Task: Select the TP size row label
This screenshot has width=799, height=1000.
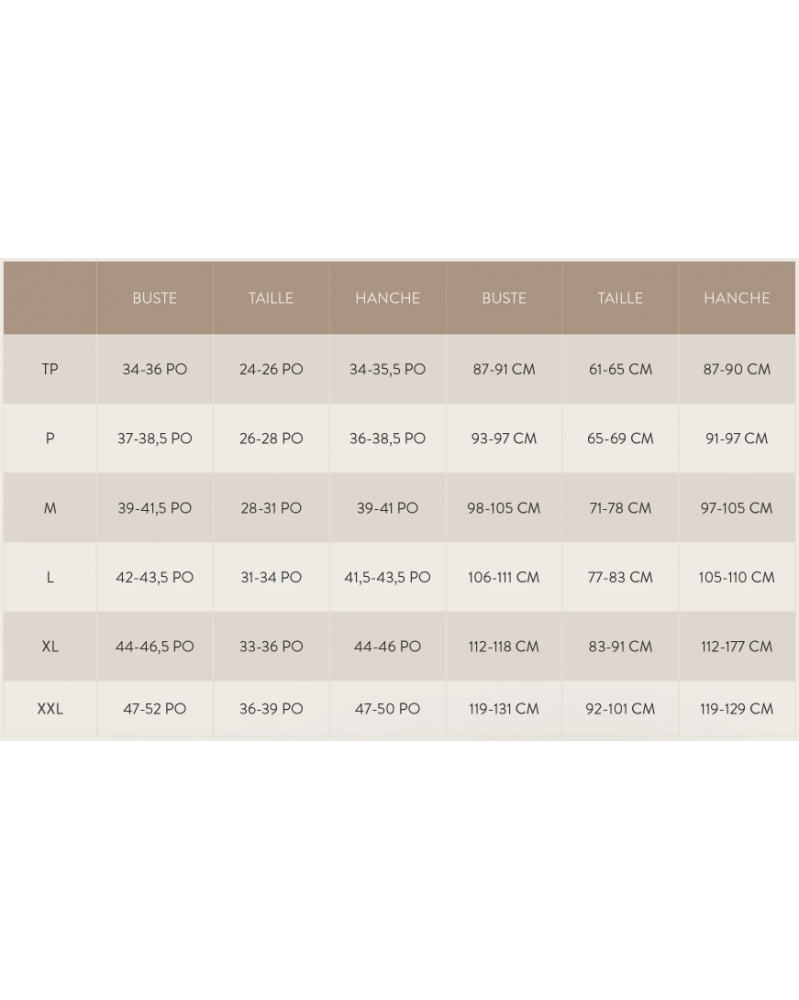Action: [x=50, y=369]
